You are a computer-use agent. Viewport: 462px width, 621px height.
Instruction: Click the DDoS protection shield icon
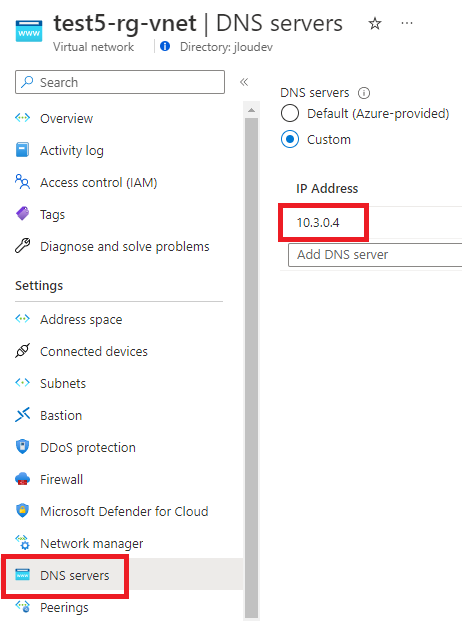(x=23, y=447)
